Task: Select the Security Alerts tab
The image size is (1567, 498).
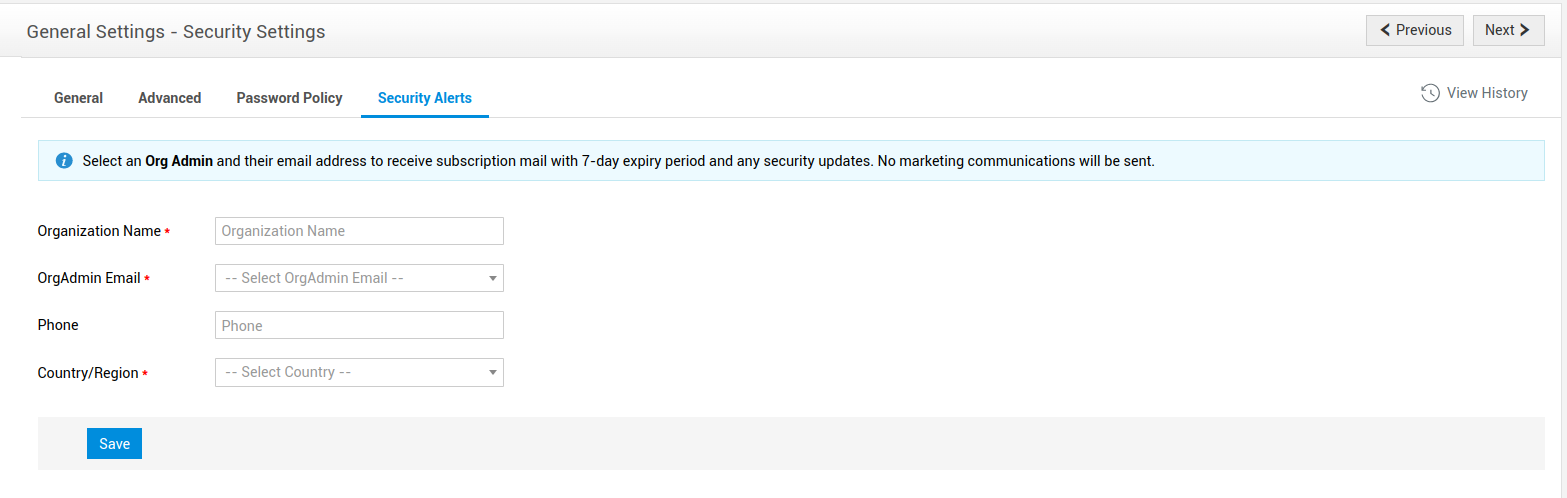Action: coord(424,98)
